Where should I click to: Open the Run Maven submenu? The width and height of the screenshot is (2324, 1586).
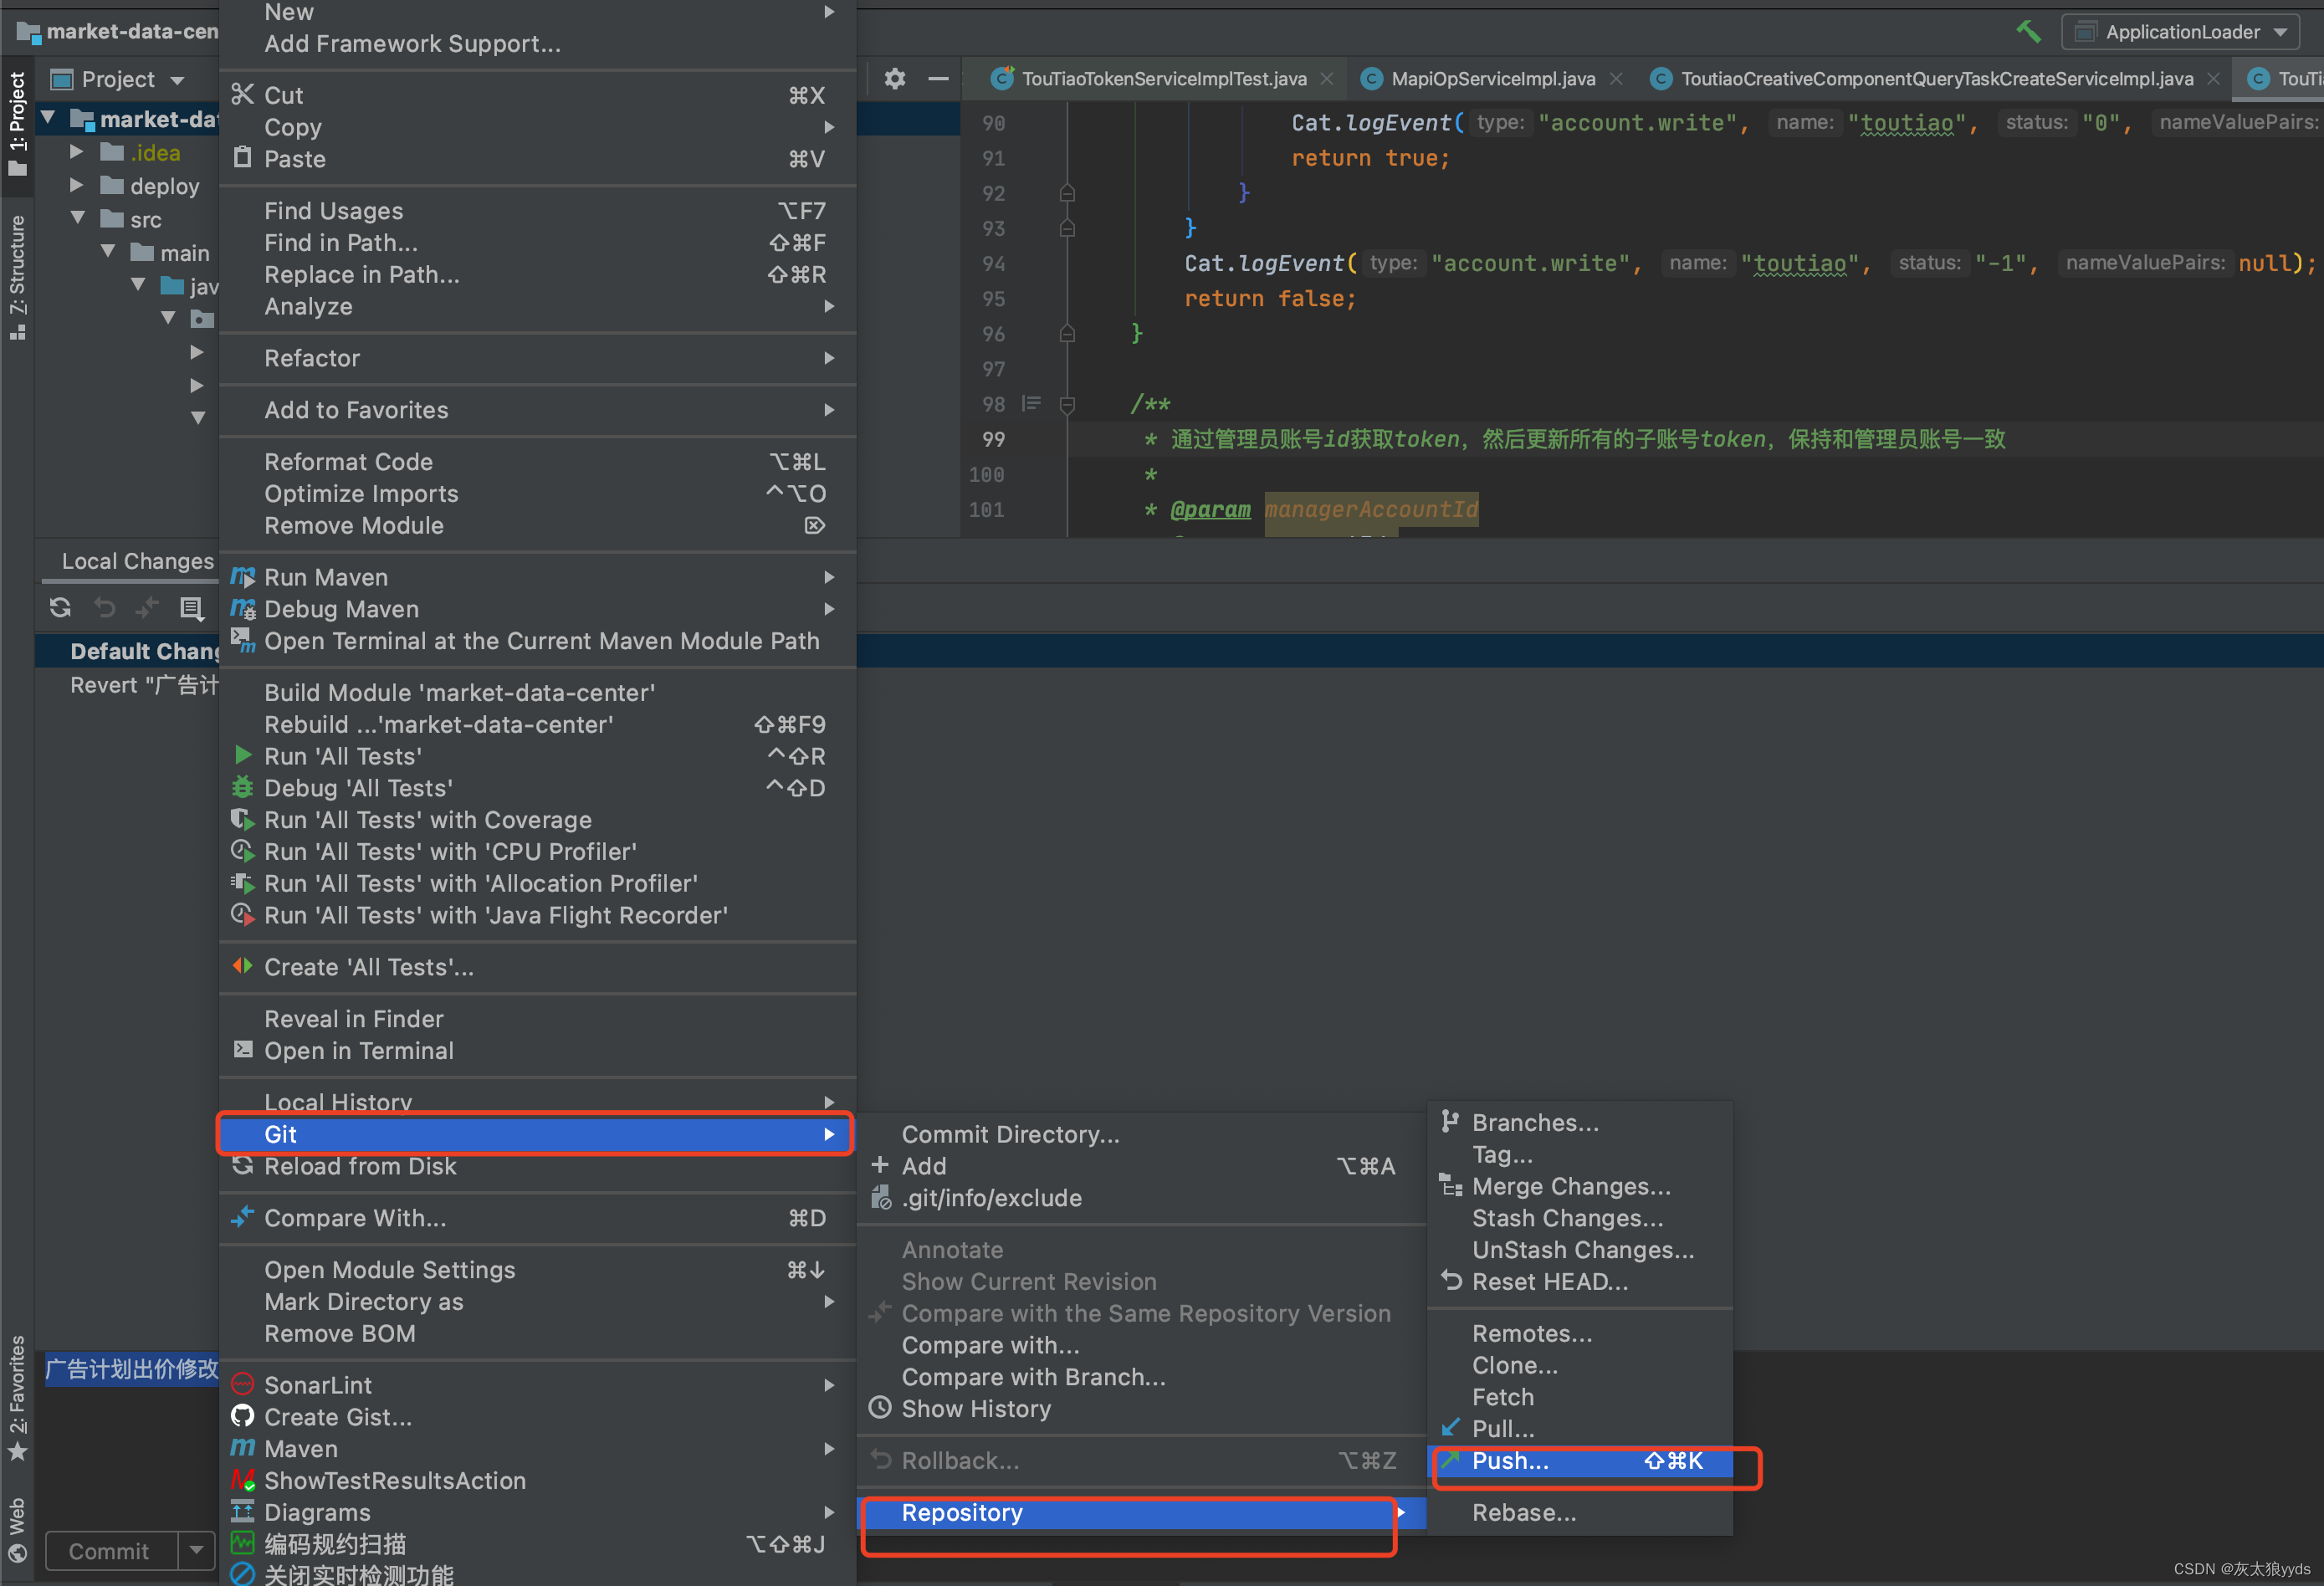tap(537, 577)
